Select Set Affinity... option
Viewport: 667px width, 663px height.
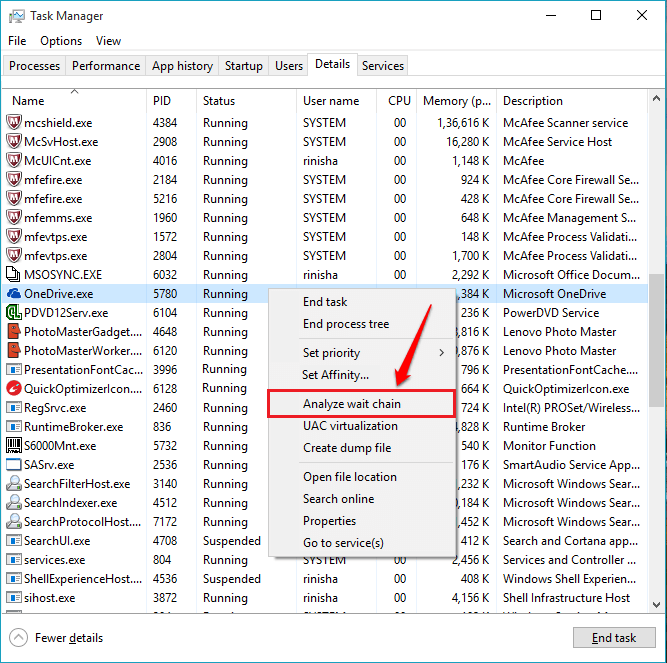[362, 375]
